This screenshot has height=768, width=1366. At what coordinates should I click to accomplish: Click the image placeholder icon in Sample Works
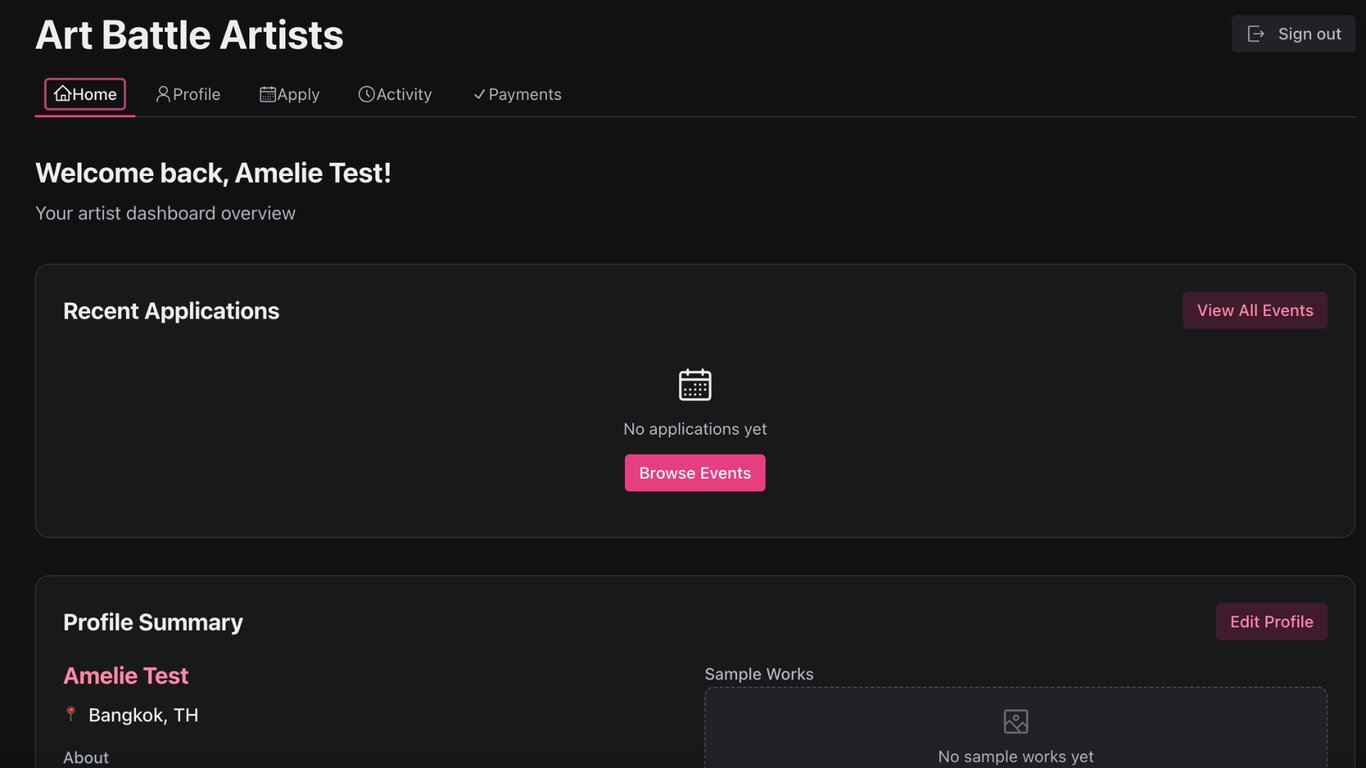pyautogui.click(x=1016, y=721)
